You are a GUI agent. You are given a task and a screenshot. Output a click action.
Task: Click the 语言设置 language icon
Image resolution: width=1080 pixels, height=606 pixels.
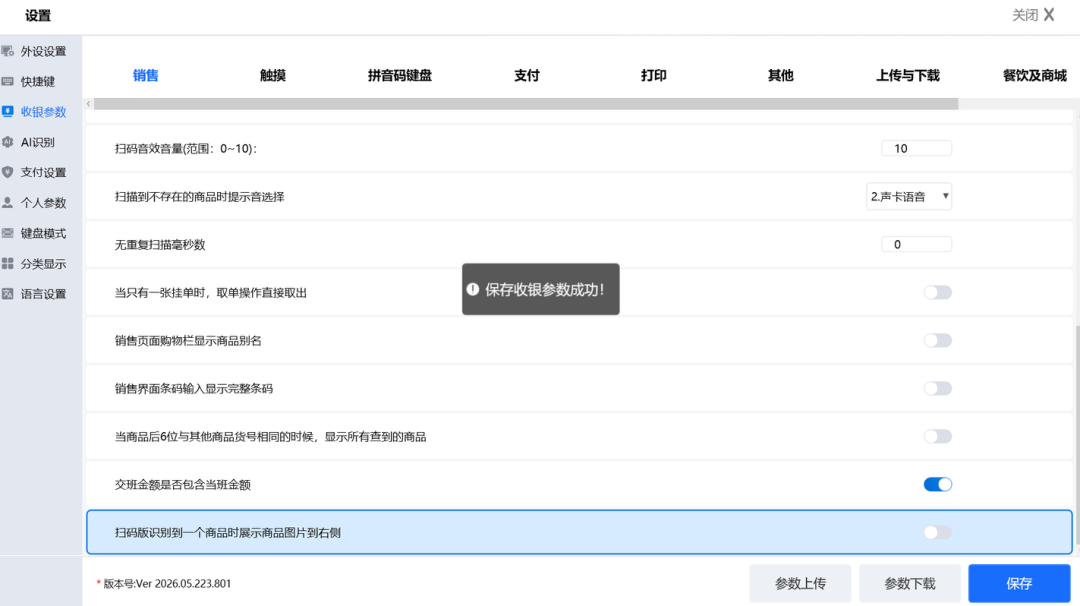pos(8,294)
